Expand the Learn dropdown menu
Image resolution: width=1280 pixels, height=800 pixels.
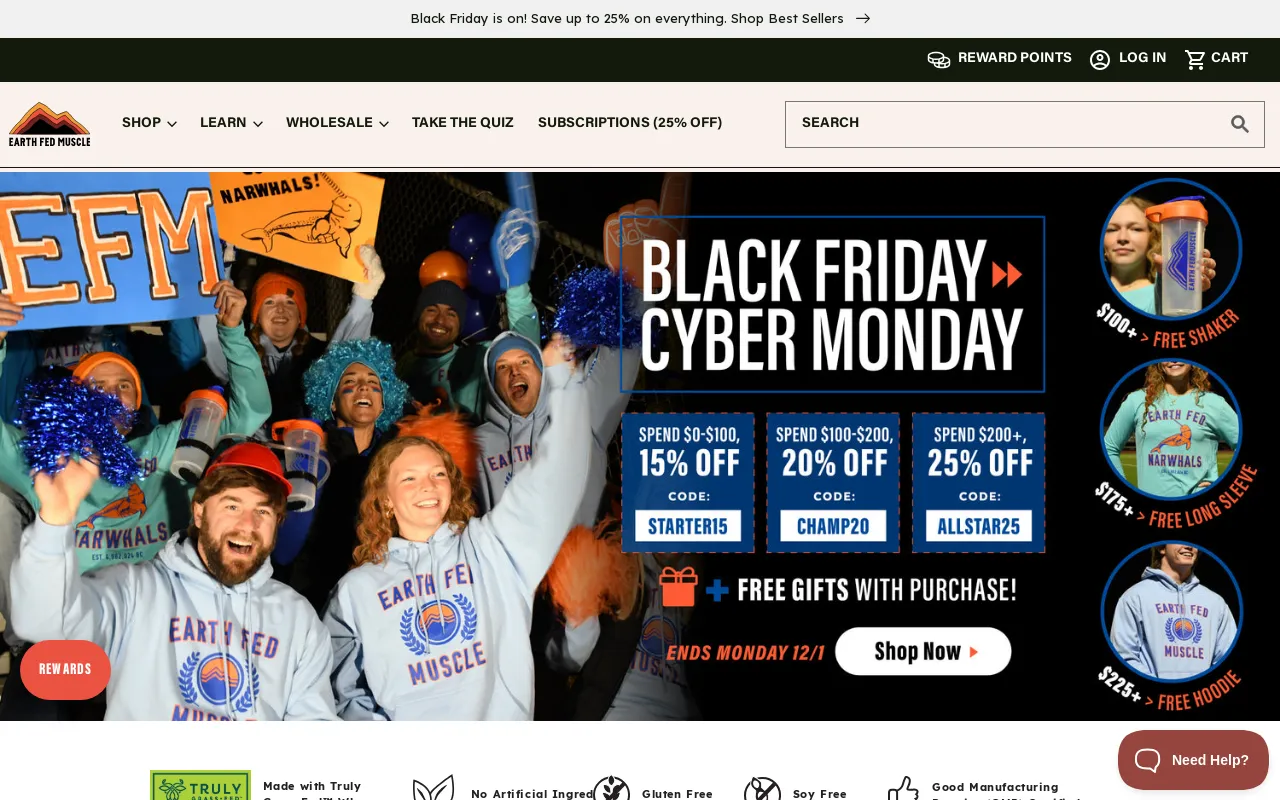tap(231, 123)
